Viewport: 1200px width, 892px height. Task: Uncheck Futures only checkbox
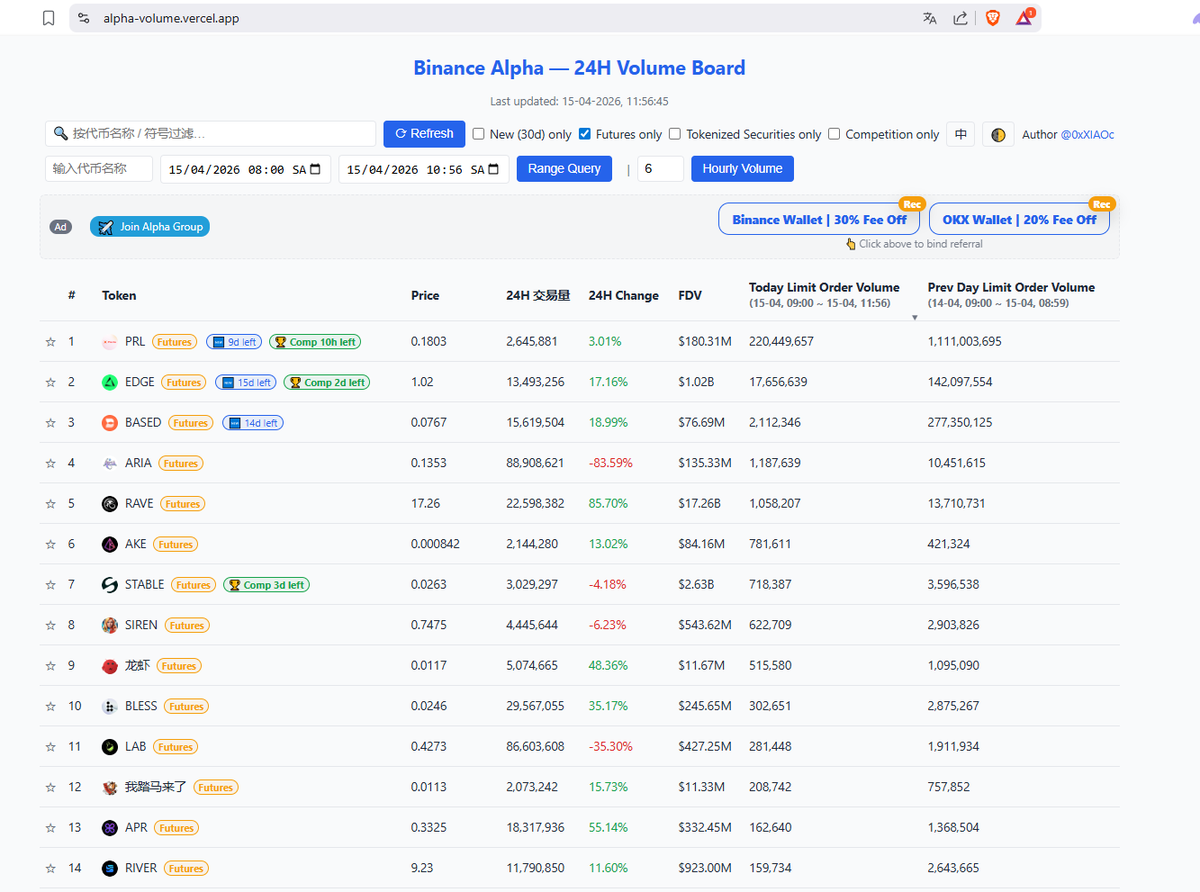(585, 134)
